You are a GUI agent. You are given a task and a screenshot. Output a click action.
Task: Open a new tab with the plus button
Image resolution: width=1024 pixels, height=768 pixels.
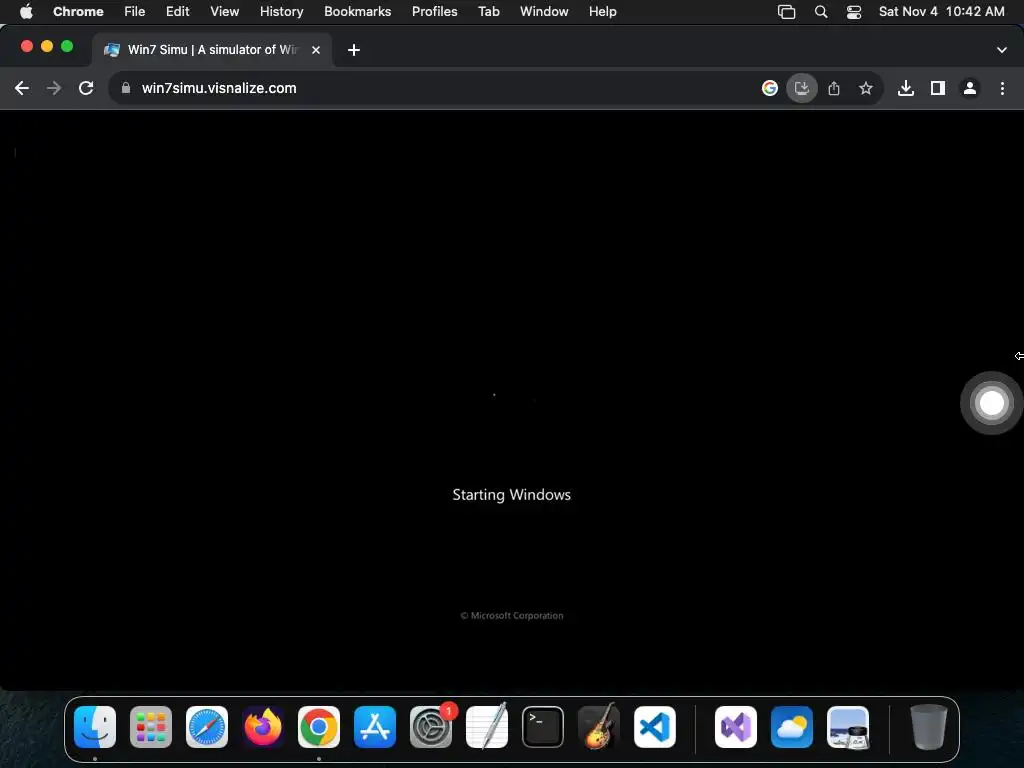click(354, 50)
